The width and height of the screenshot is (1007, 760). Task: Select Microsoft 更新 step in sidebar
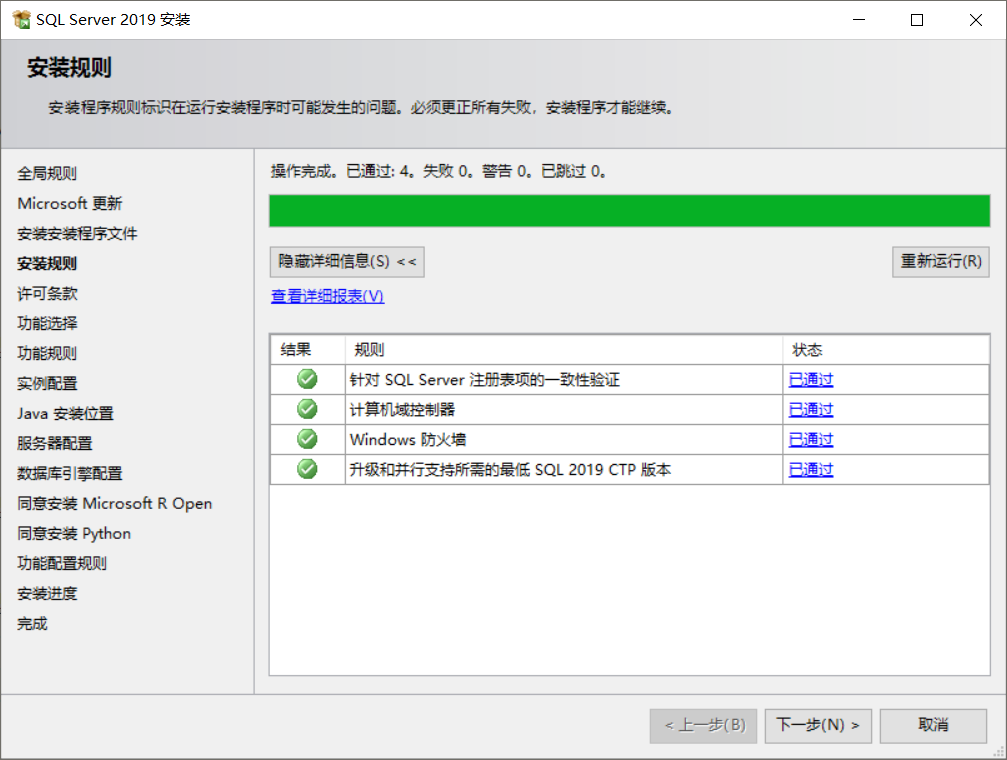(x=69, y=204)
